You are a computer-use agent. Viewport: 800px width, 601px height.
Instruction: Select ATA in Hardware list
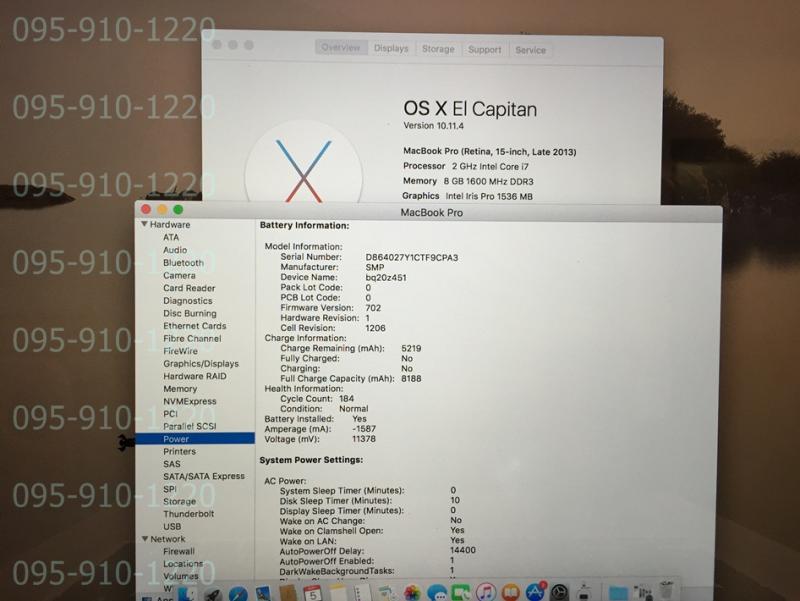pos(171,237)
